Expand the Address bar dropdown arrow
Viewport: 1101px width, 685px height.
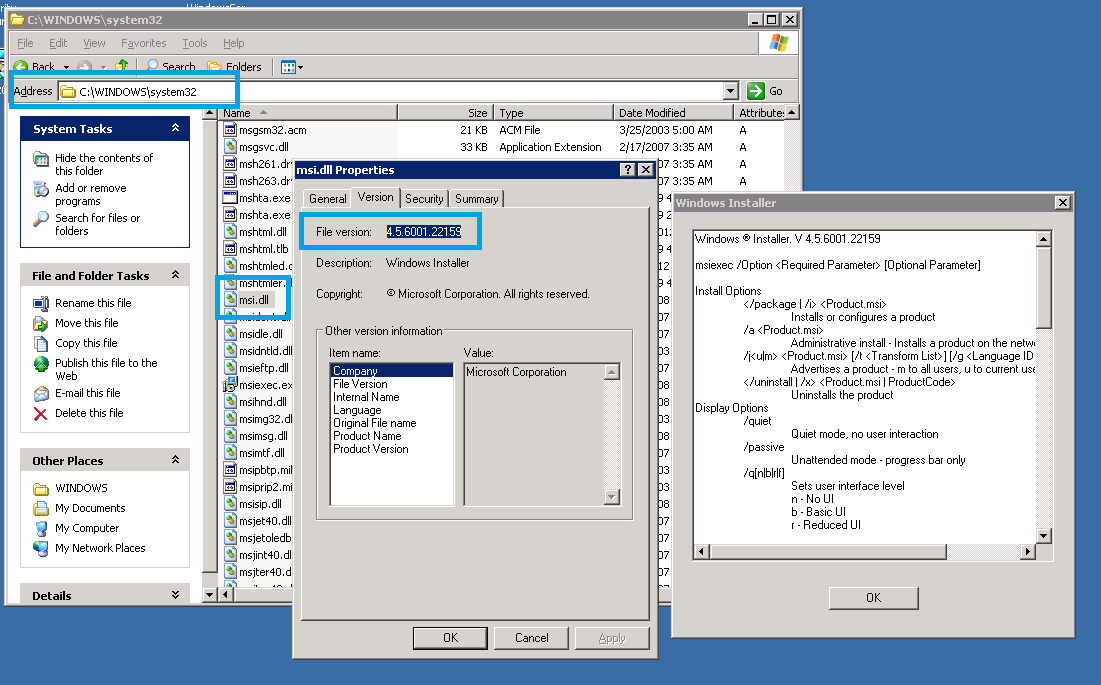pos(730,91)
